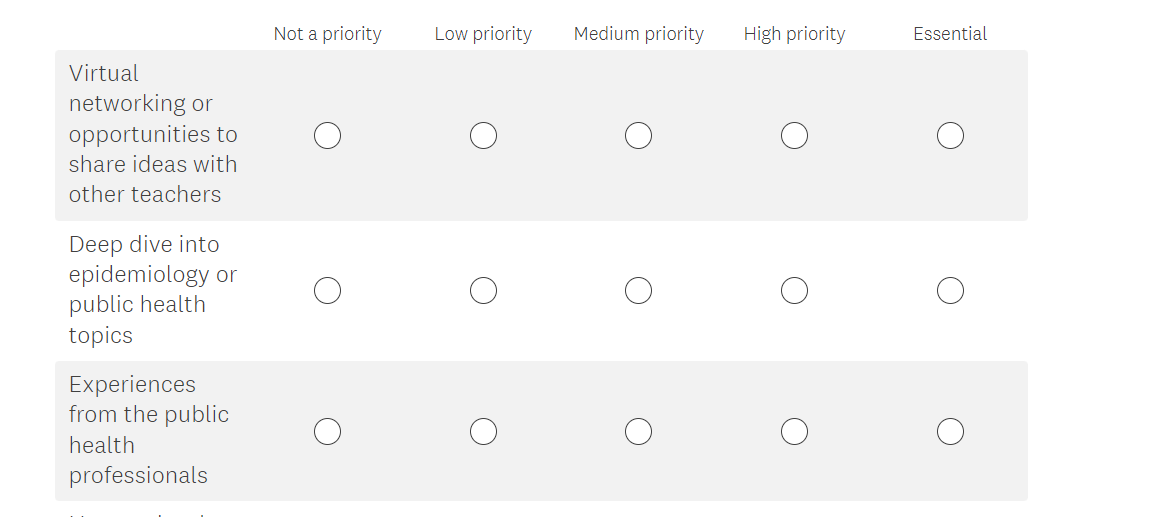
Task: Rate epidemiology deep dive as Low priority
Action: (x=483, y=290)
